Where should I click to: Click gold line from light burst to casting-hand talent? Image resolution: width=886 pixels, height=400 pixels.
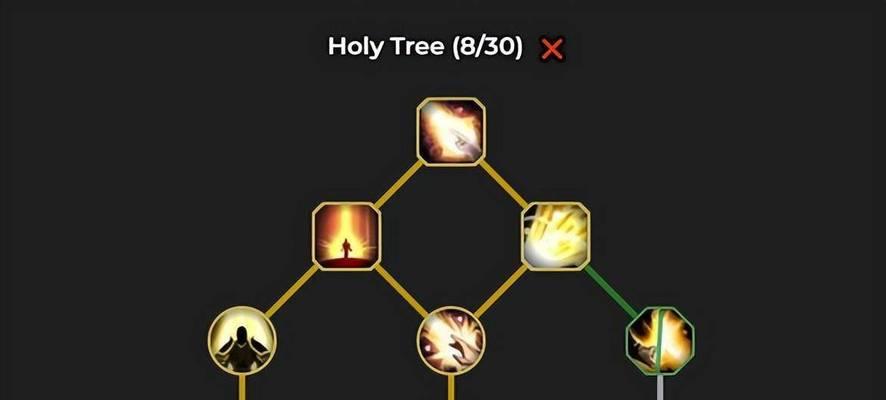pos(501,290)
